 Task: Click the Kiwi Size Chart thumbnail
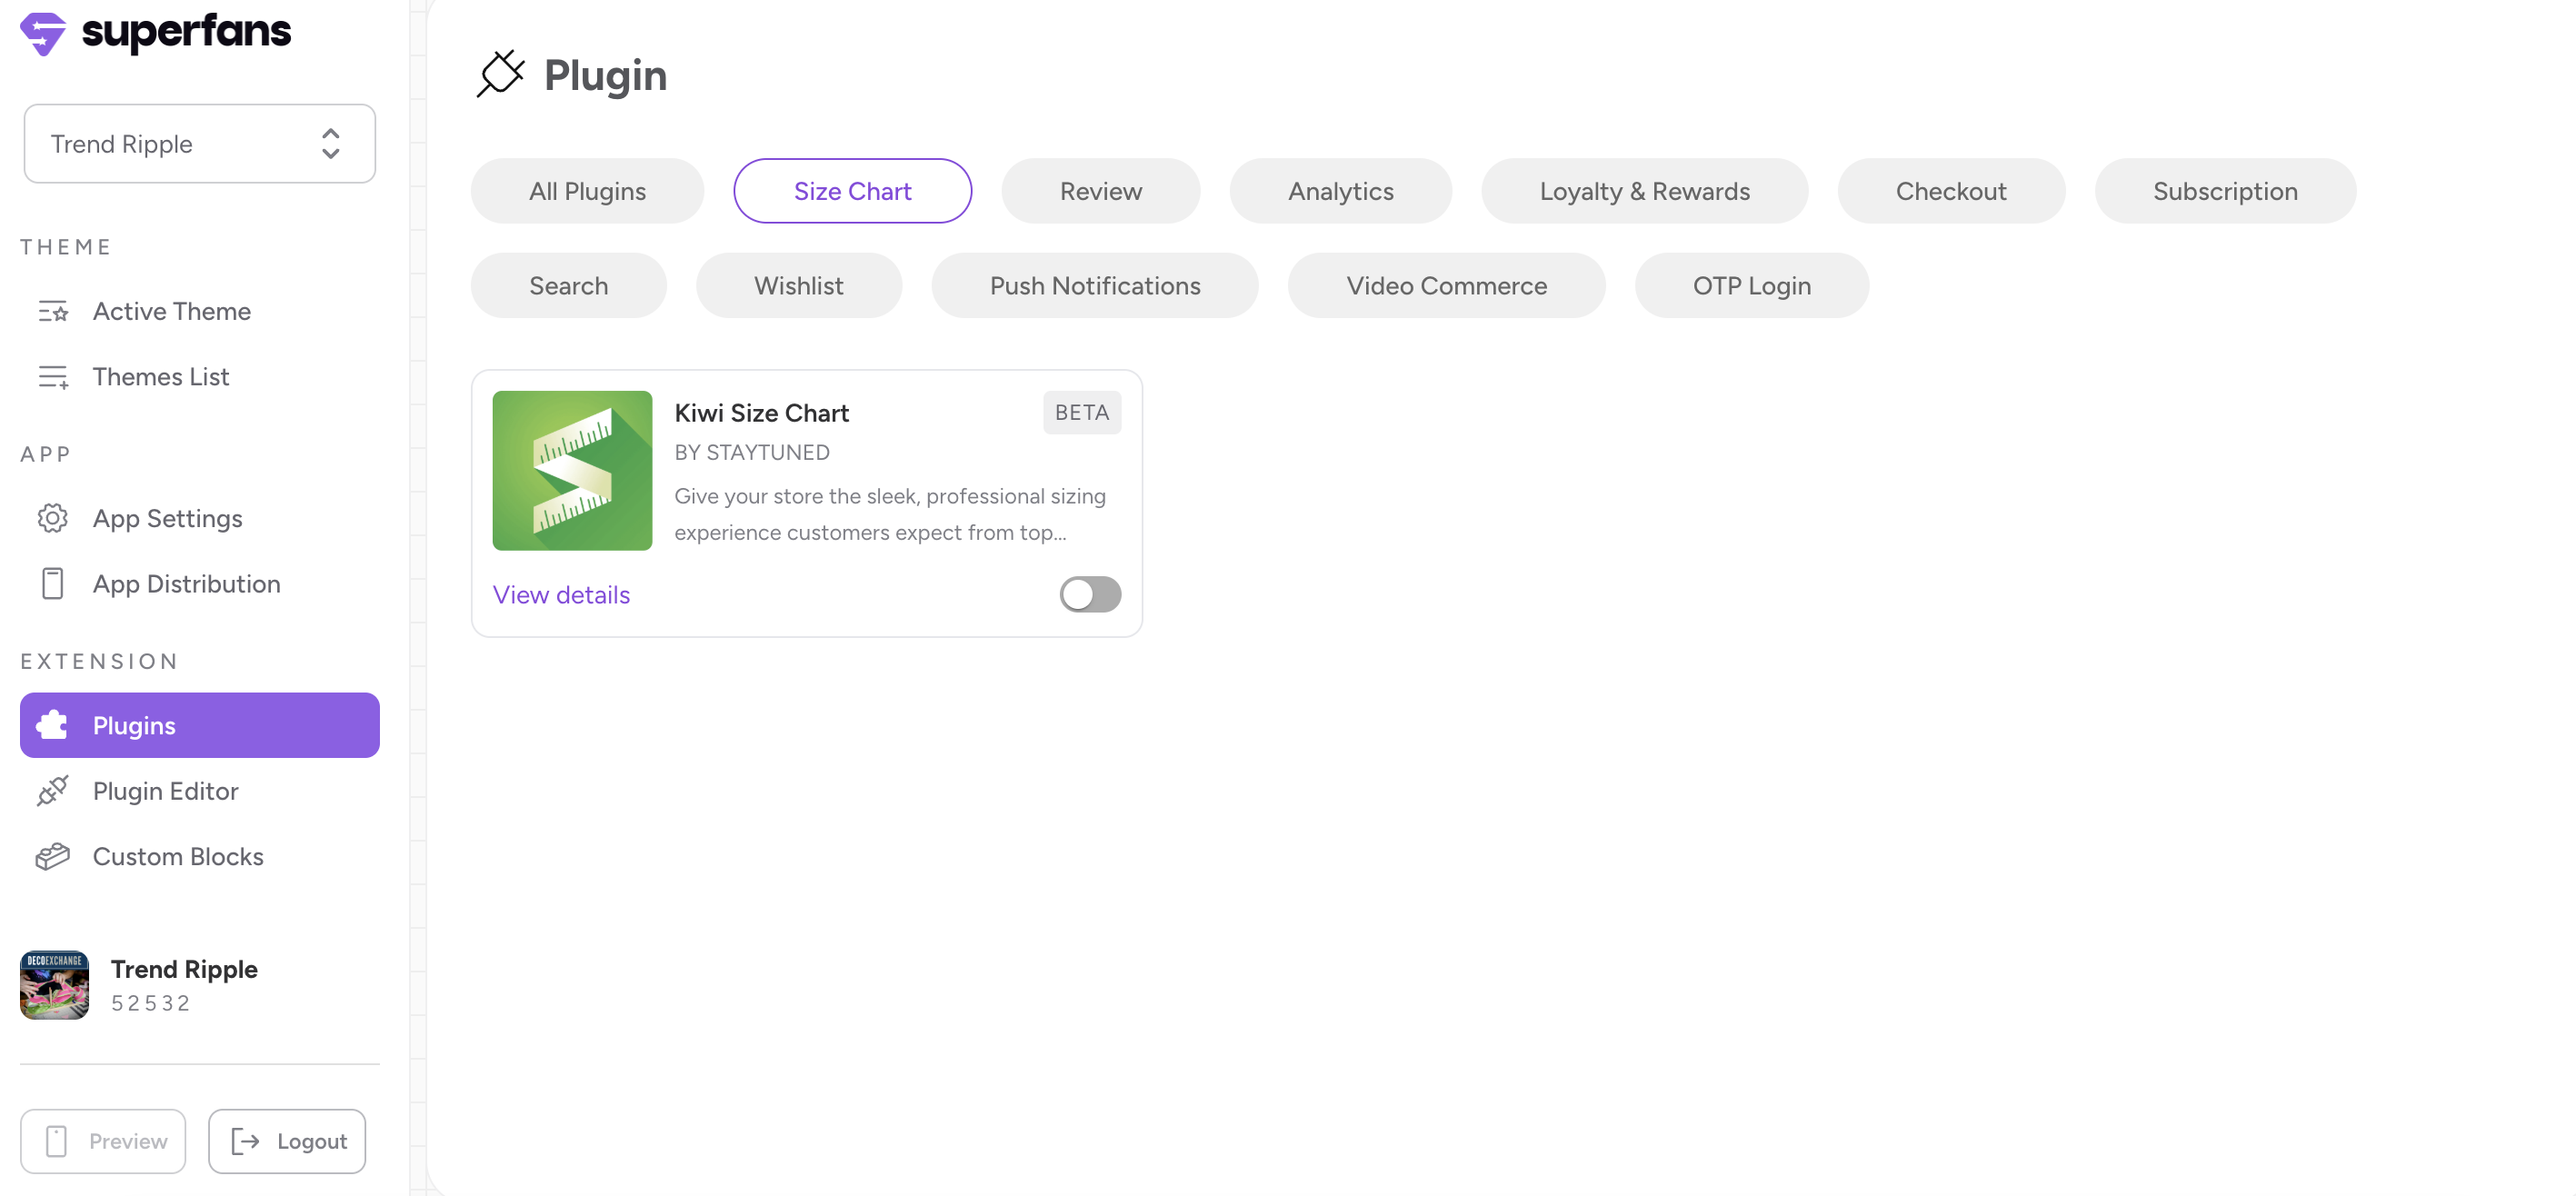572,470
